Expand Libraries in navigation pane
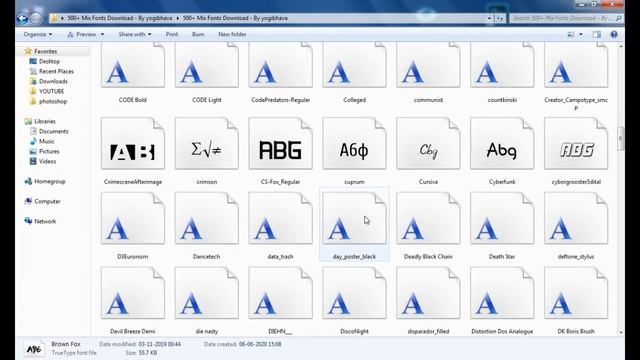This screenshot has width=640, height=360. (44, 121)
